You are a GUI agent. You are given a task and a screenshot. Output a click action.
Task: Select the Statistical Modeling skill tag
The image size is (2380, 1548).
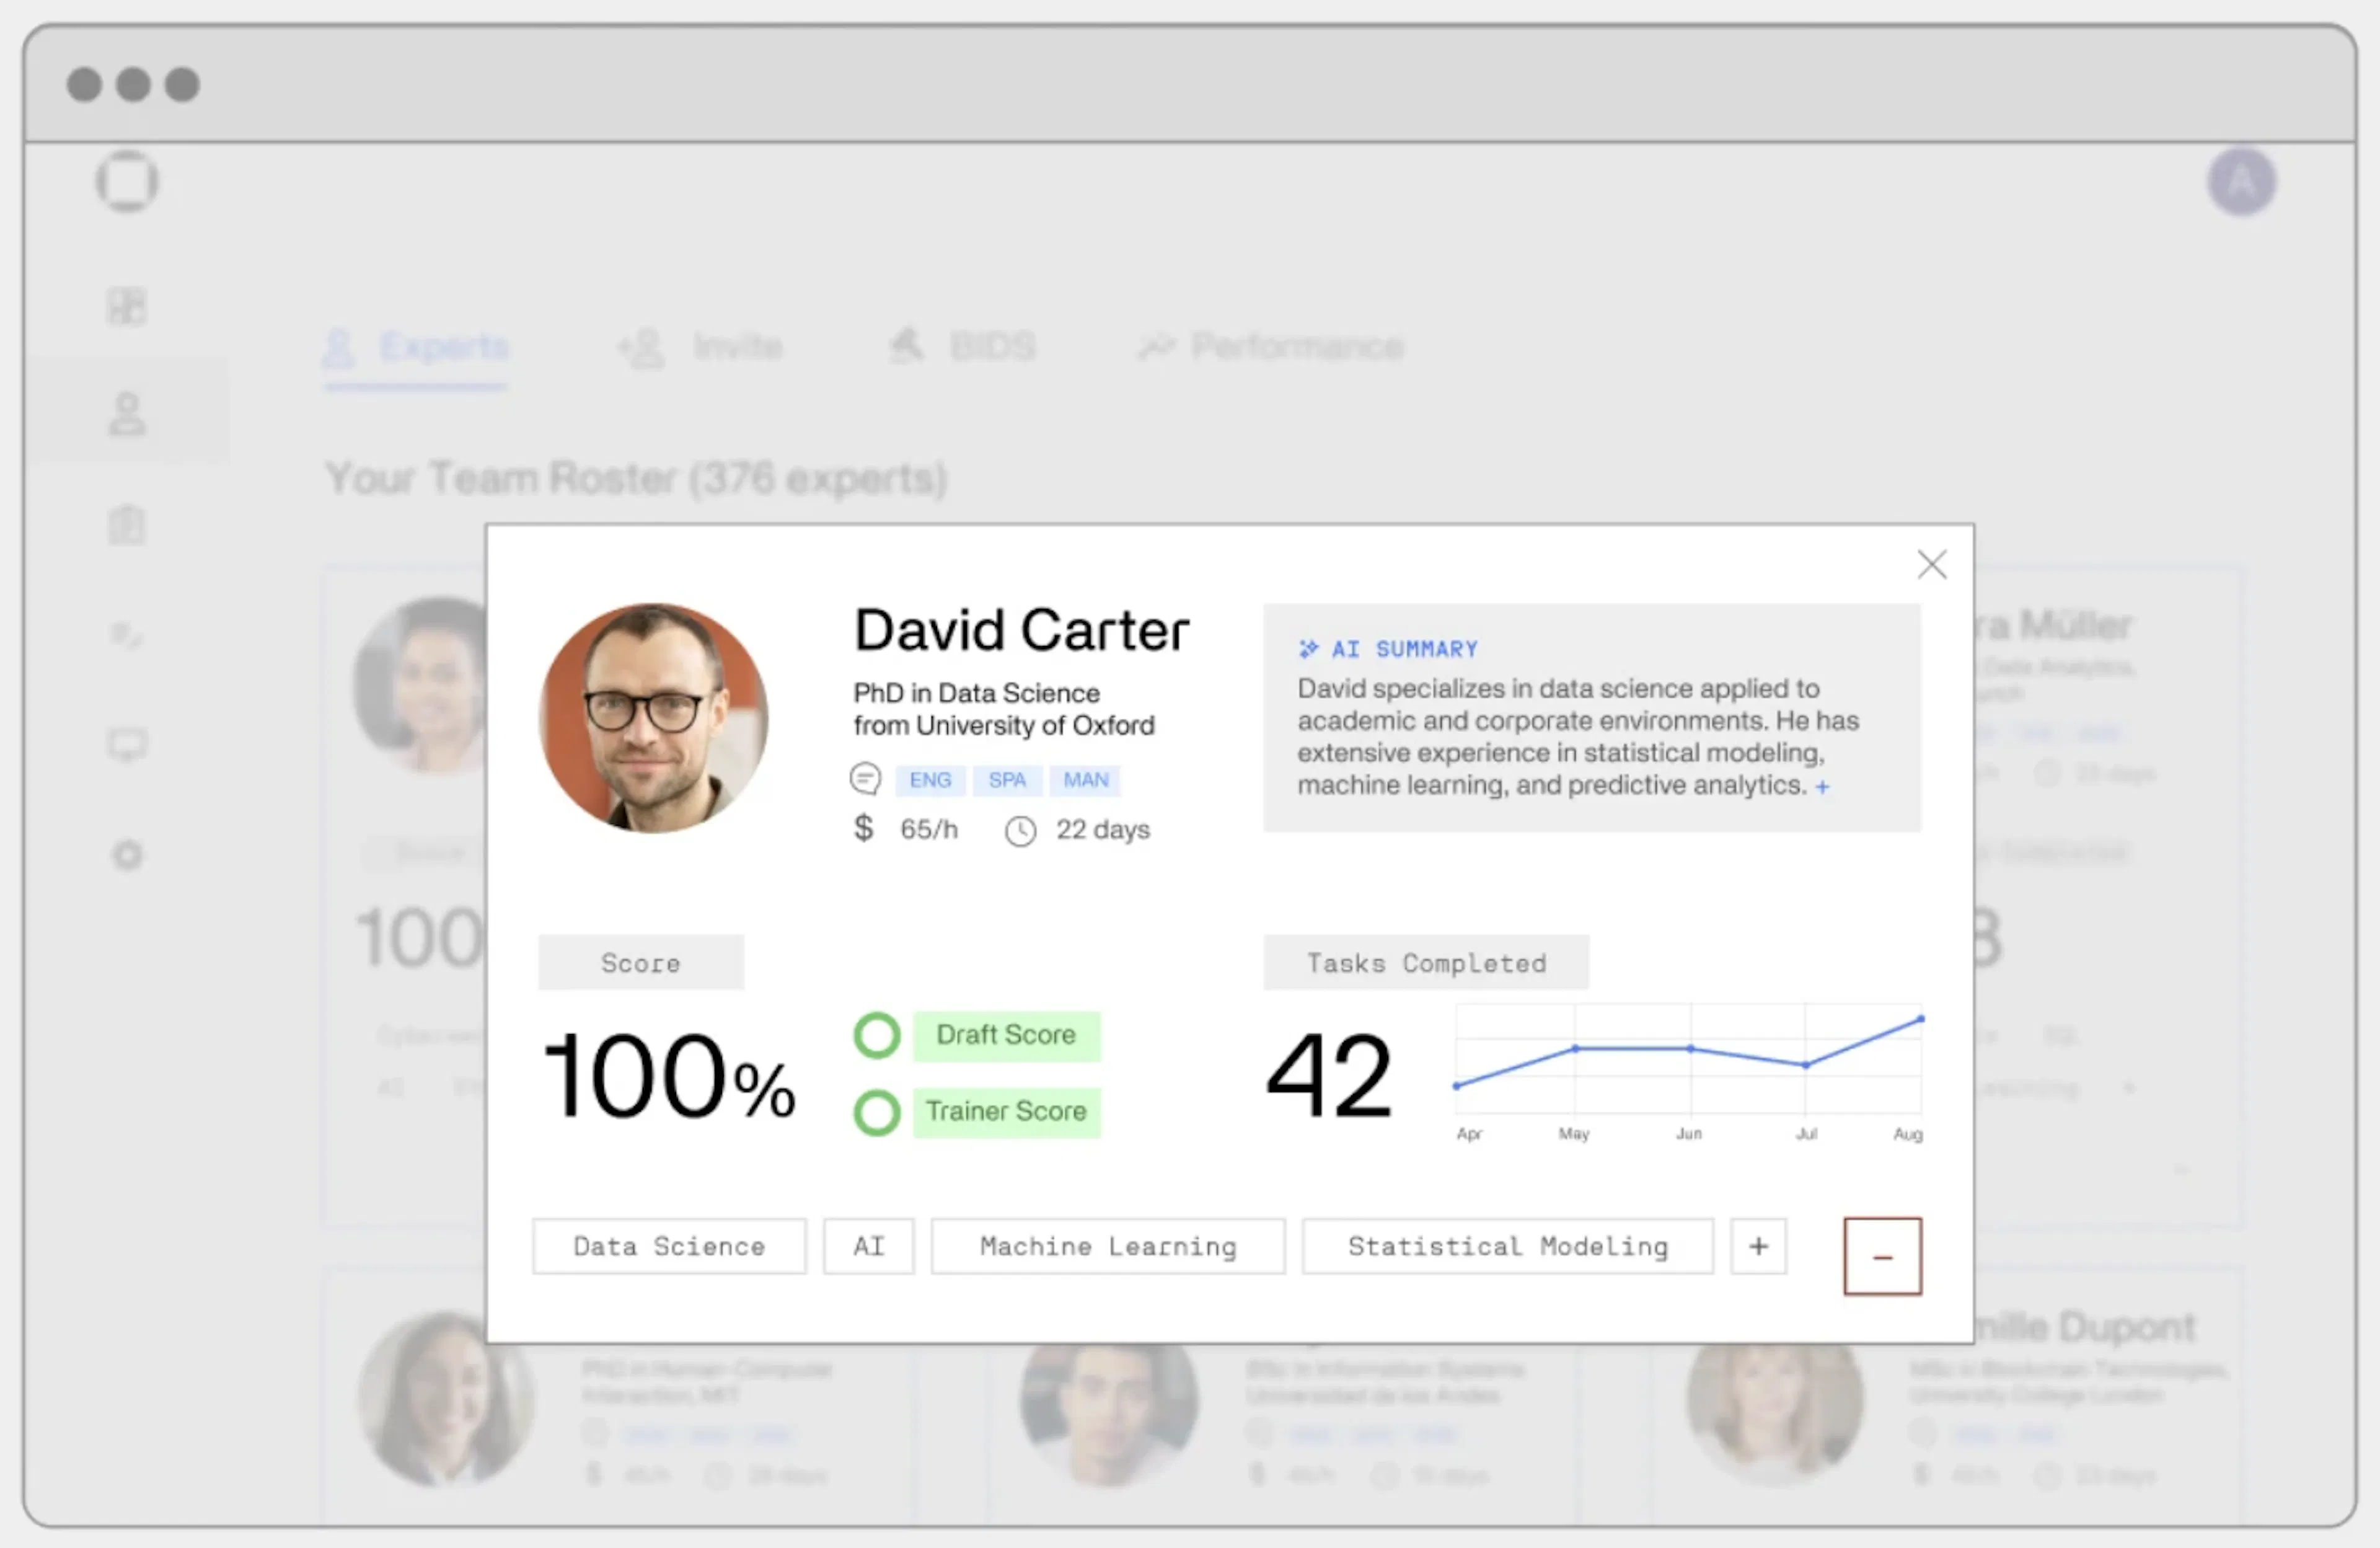click(1508, 1246)
